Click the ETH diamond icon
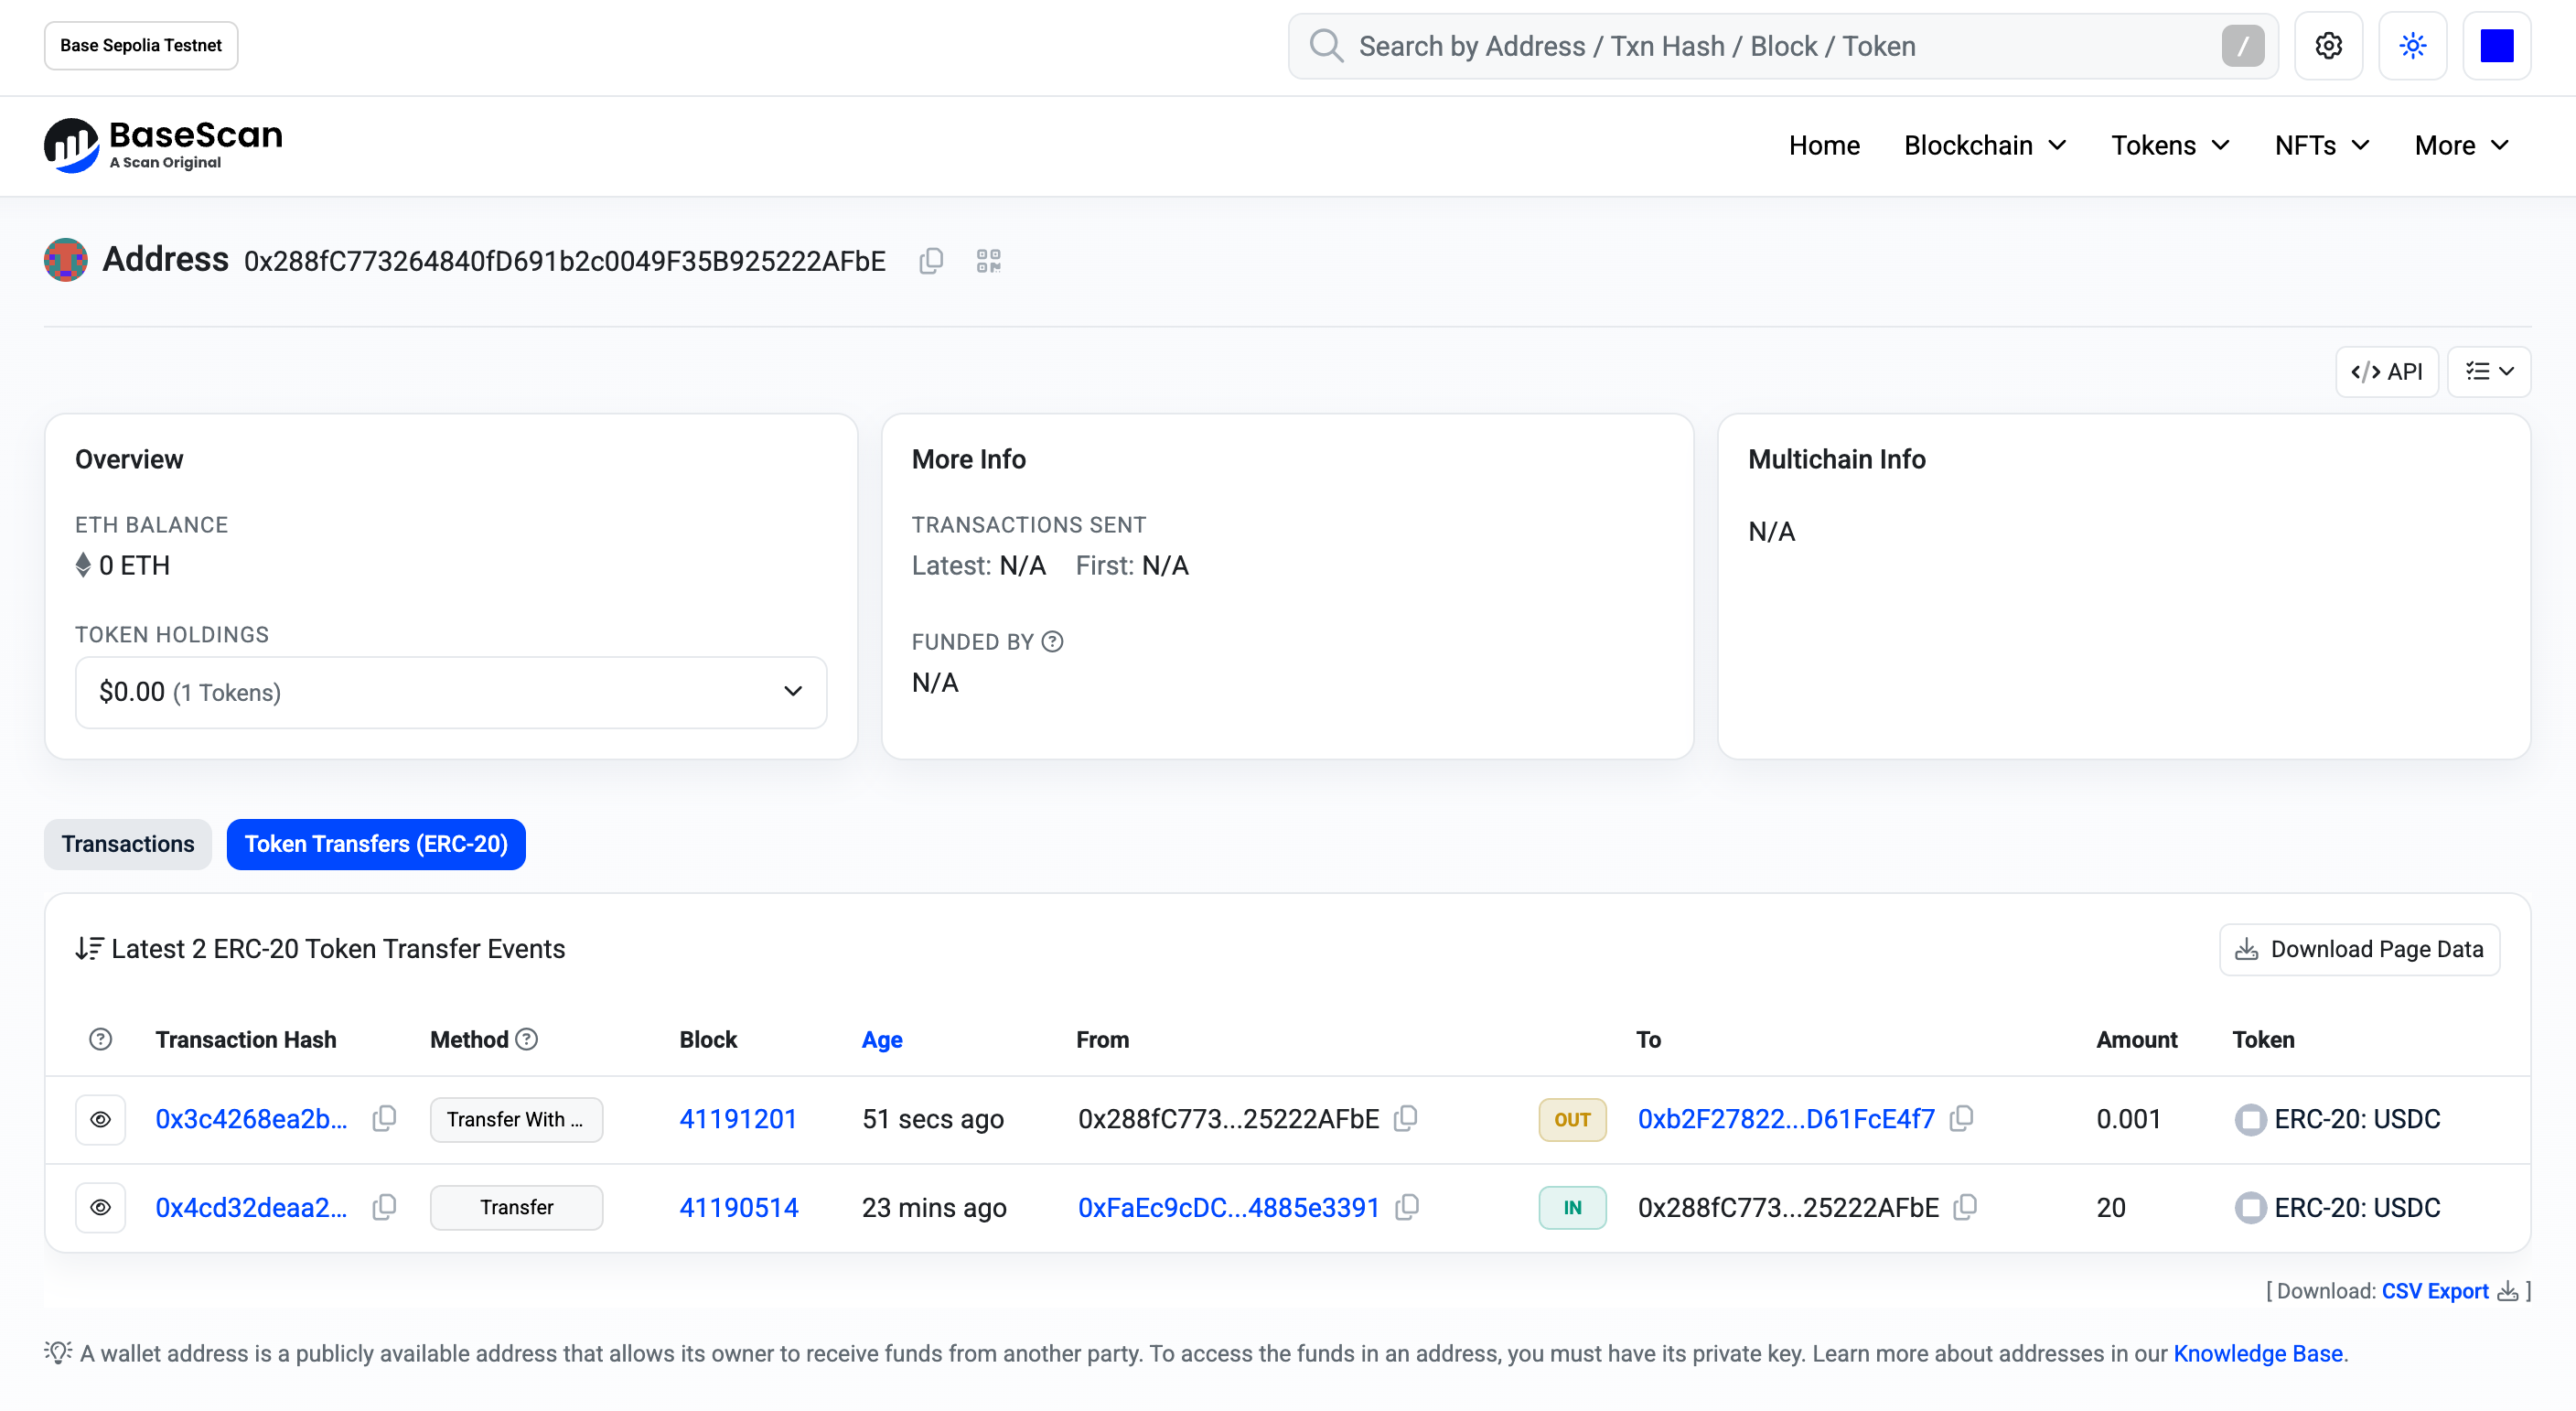 [x=83, y=565]
